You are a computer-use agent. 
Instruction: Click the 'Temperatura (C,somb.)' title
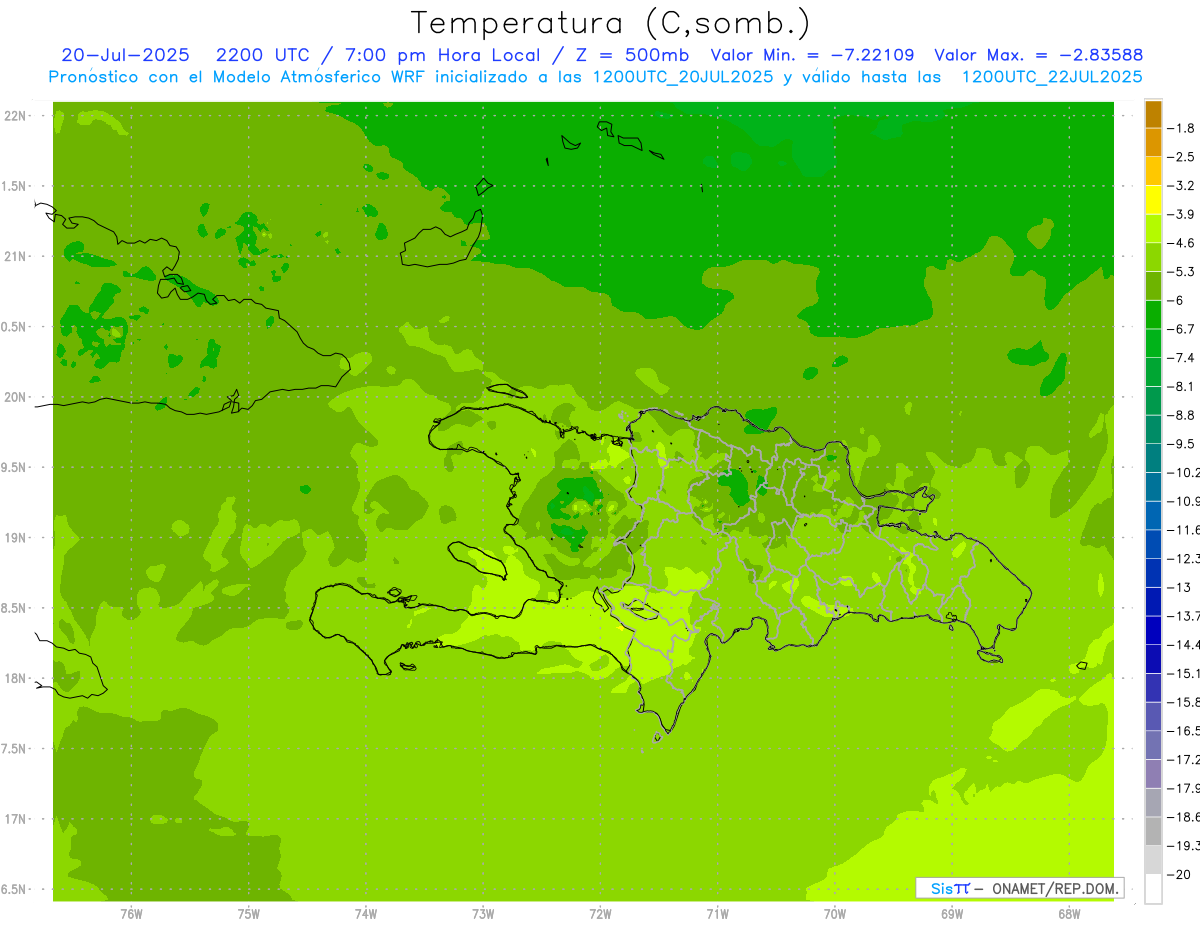(611, 23)
